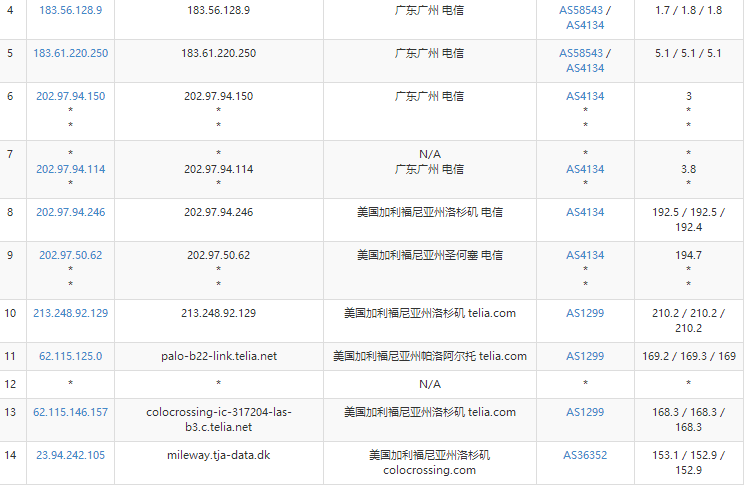Open IP link 183.61.220.250
This screenshot has width=746, height=486.
pos(70,53)
